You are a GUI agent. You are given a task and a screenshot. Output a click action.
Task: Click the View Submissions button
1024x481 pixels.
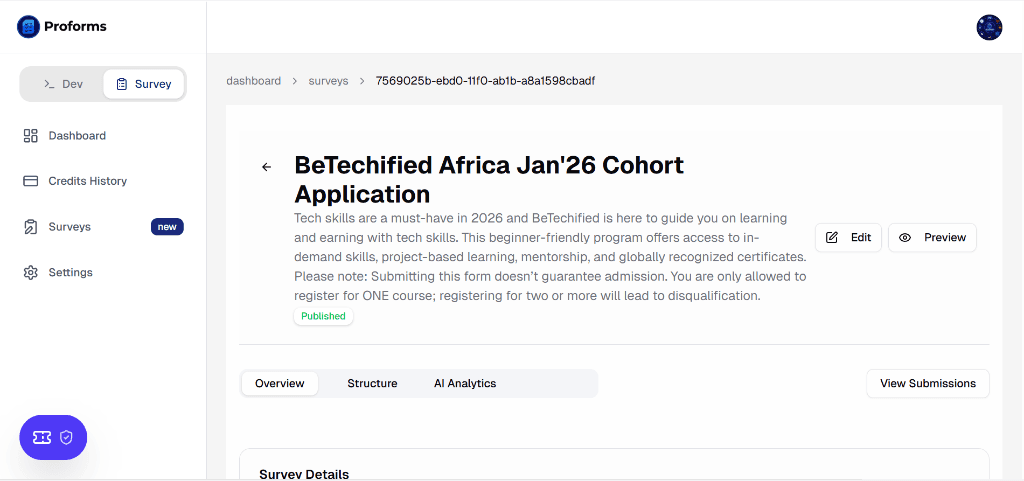point(927,383)
